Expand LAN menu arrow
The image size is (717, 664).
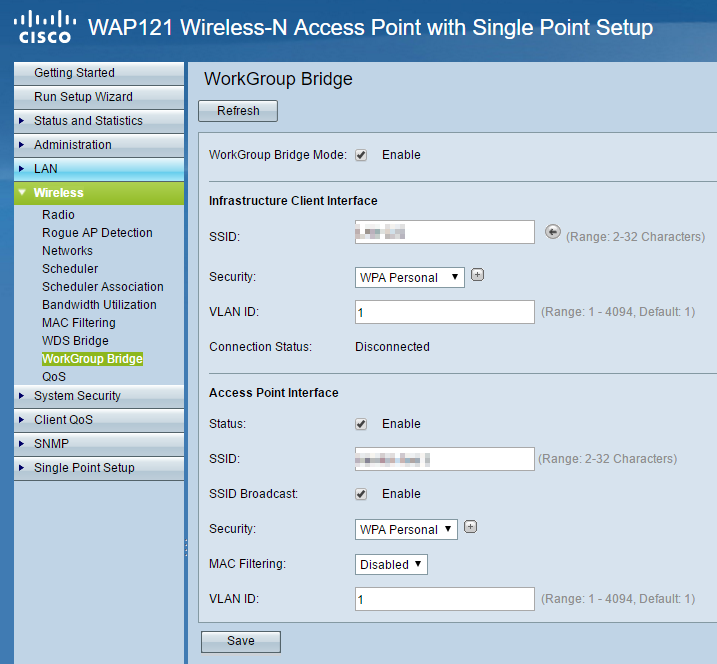point(21,169)
